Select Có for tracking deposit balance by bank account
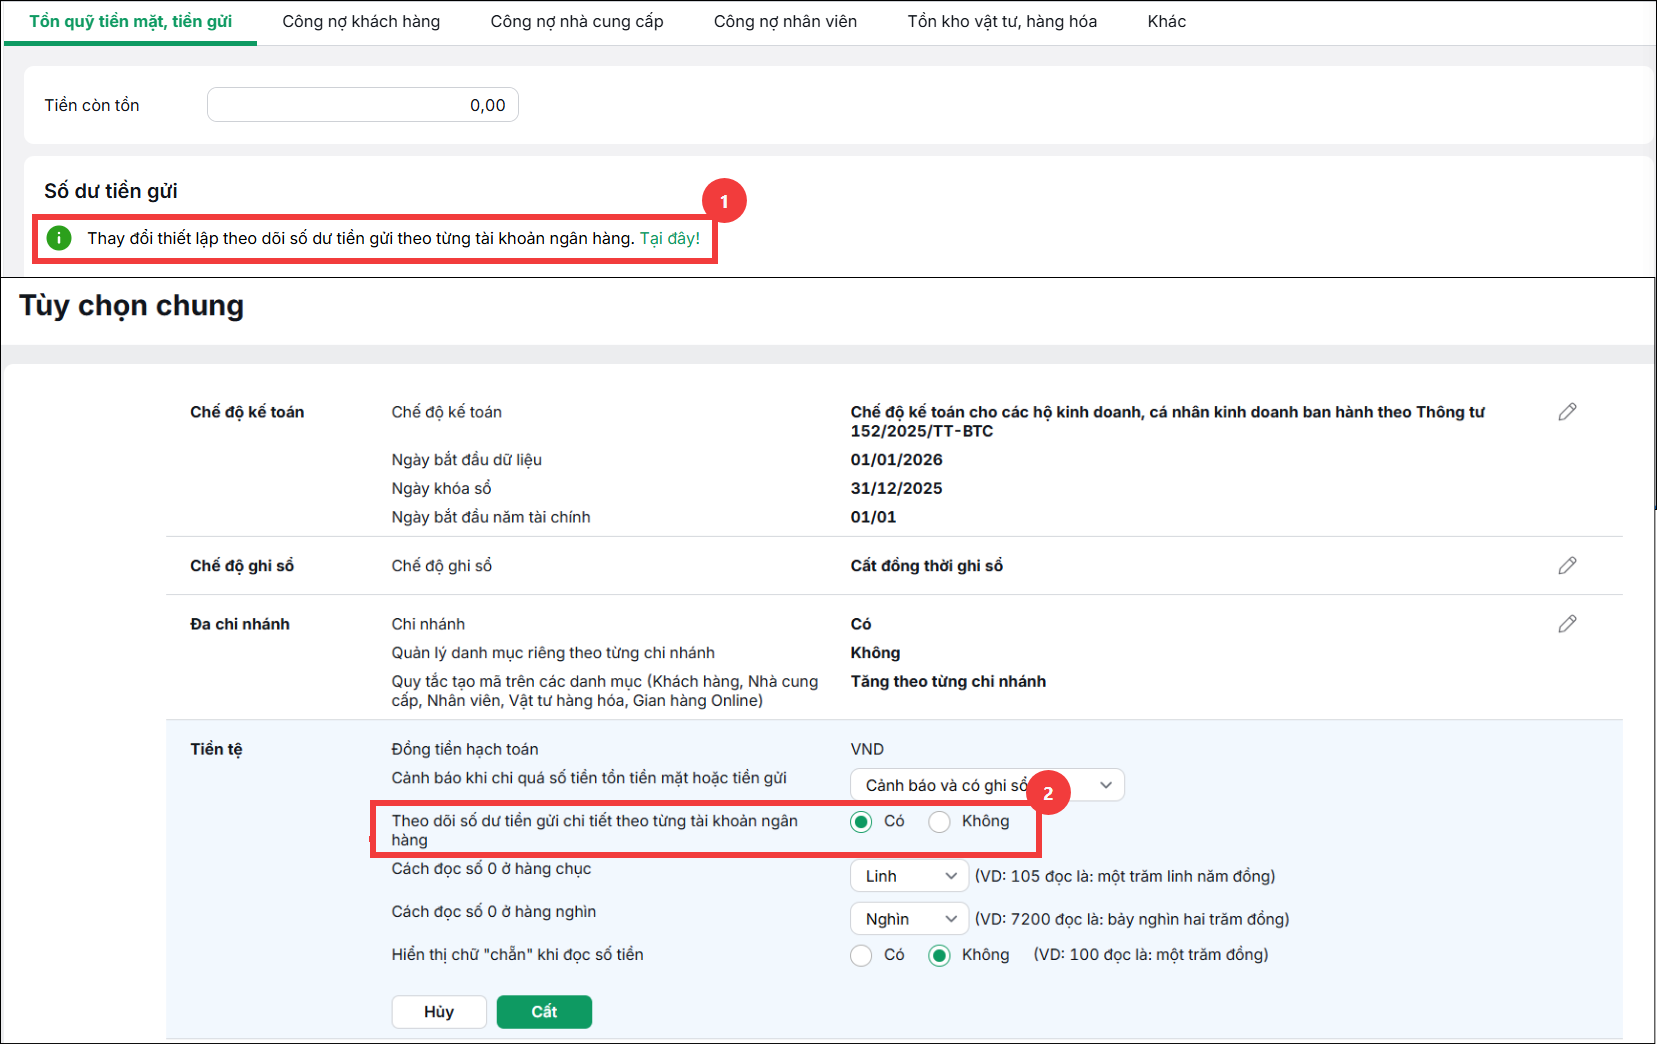This screenshot has width=1662, height=1044. (x=861, y=822)
